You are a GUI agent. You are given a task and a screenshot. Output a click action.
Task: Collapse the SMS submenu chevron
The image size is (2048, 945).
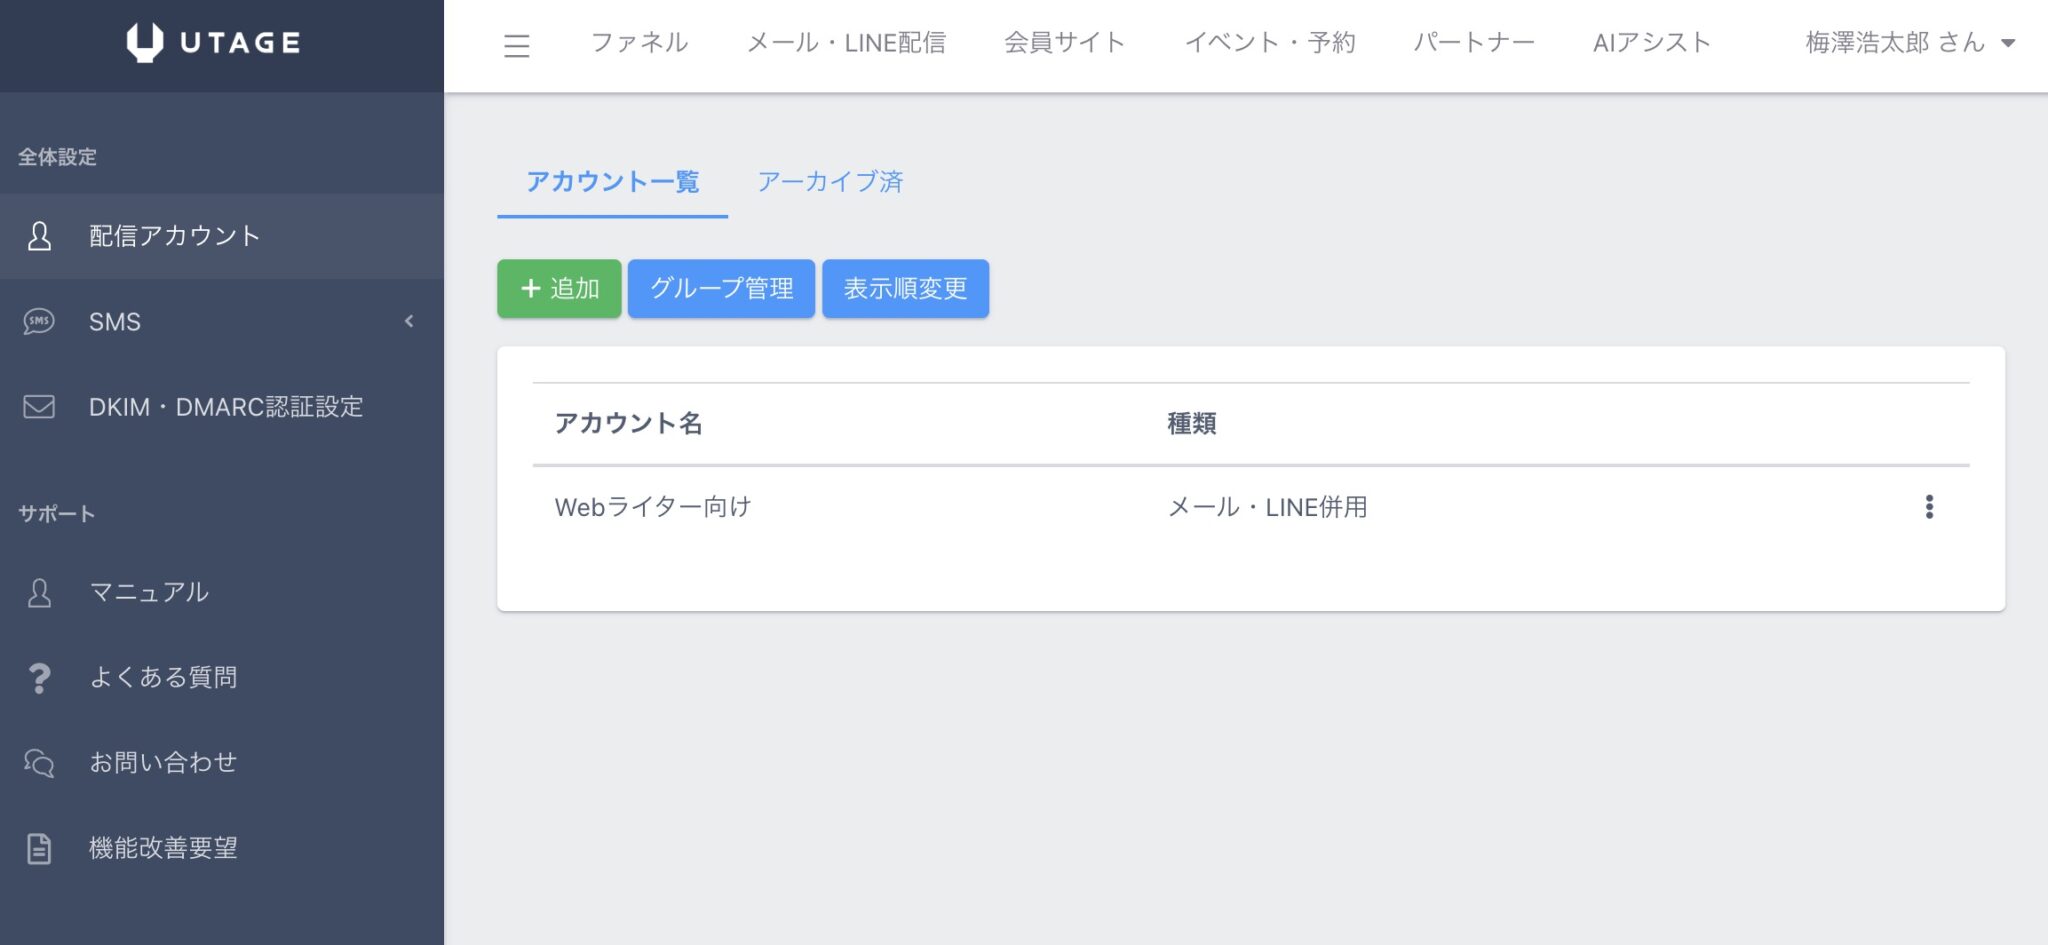coord(409,321)
